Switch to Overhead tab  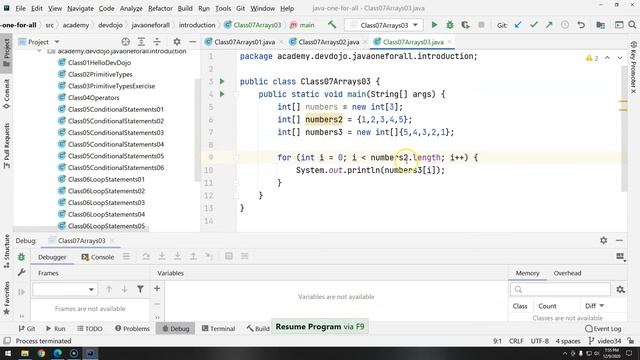(567, 273)
